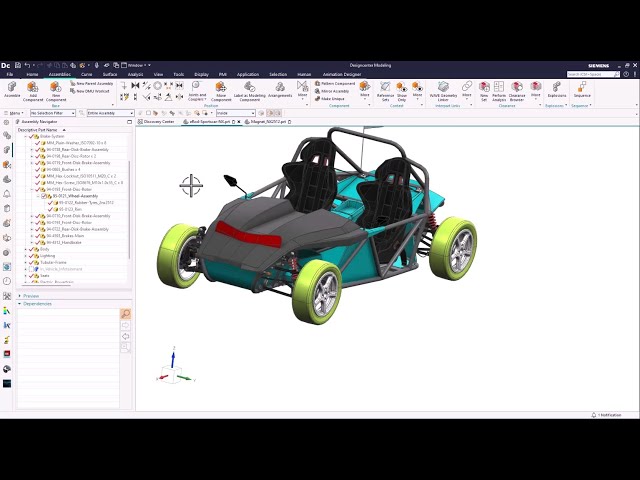This screenshot has width=640, height=480.
Task: Open the No Selection Filter dropdown
Action: click(53, 113)
